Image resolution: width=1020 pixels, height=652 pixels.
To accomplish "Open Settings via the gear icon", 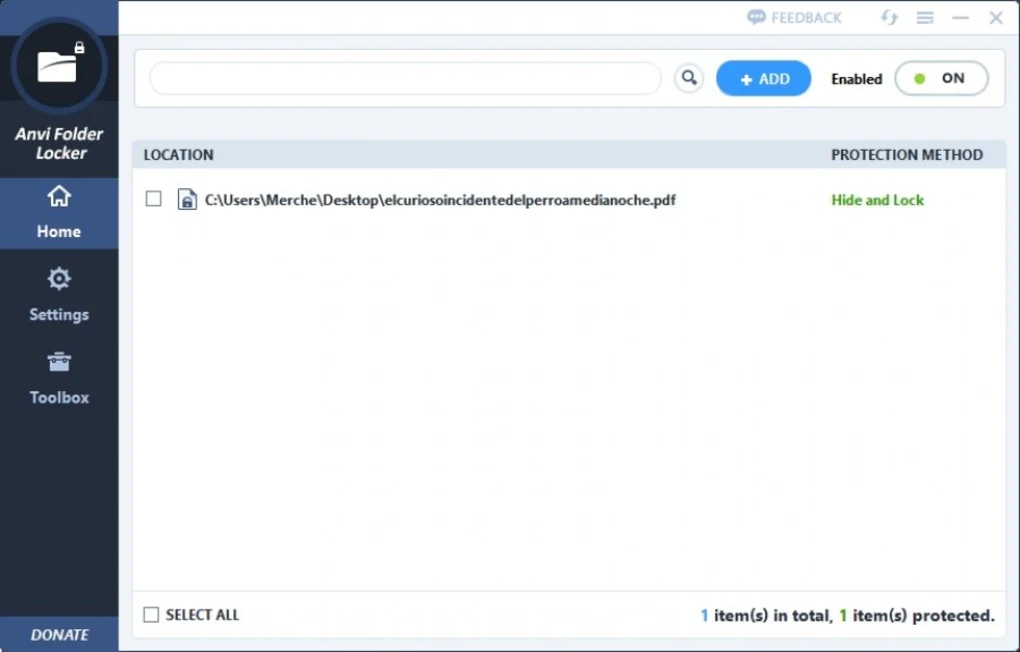I will tap(59, 278).
